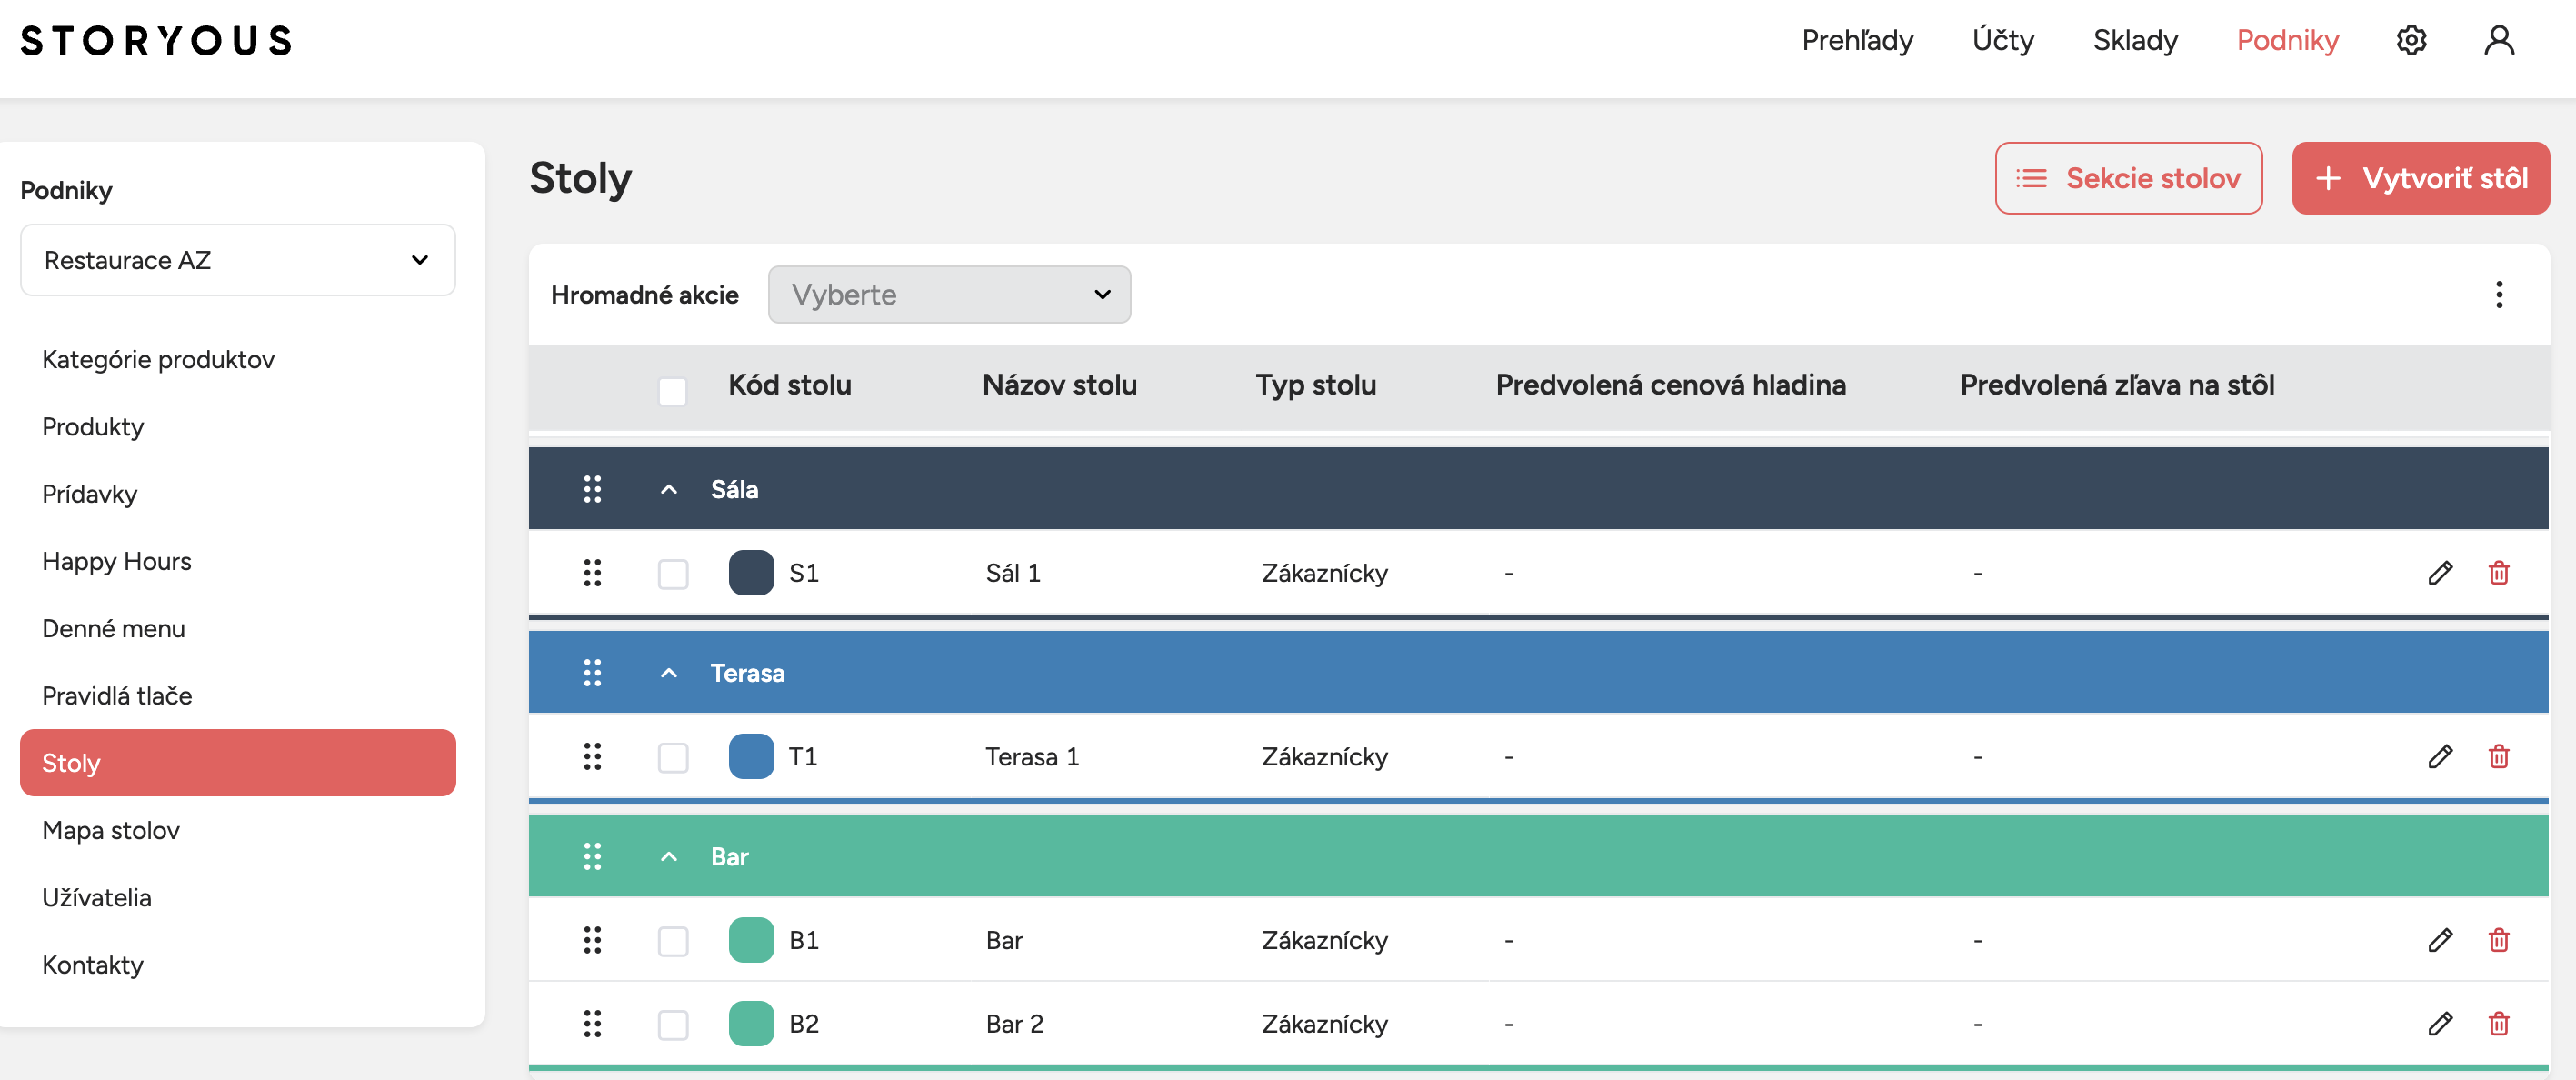Viewport: 2576px width, 1080px height.
Task: Open the user profile icon
Action: [x=2498, y=40]
